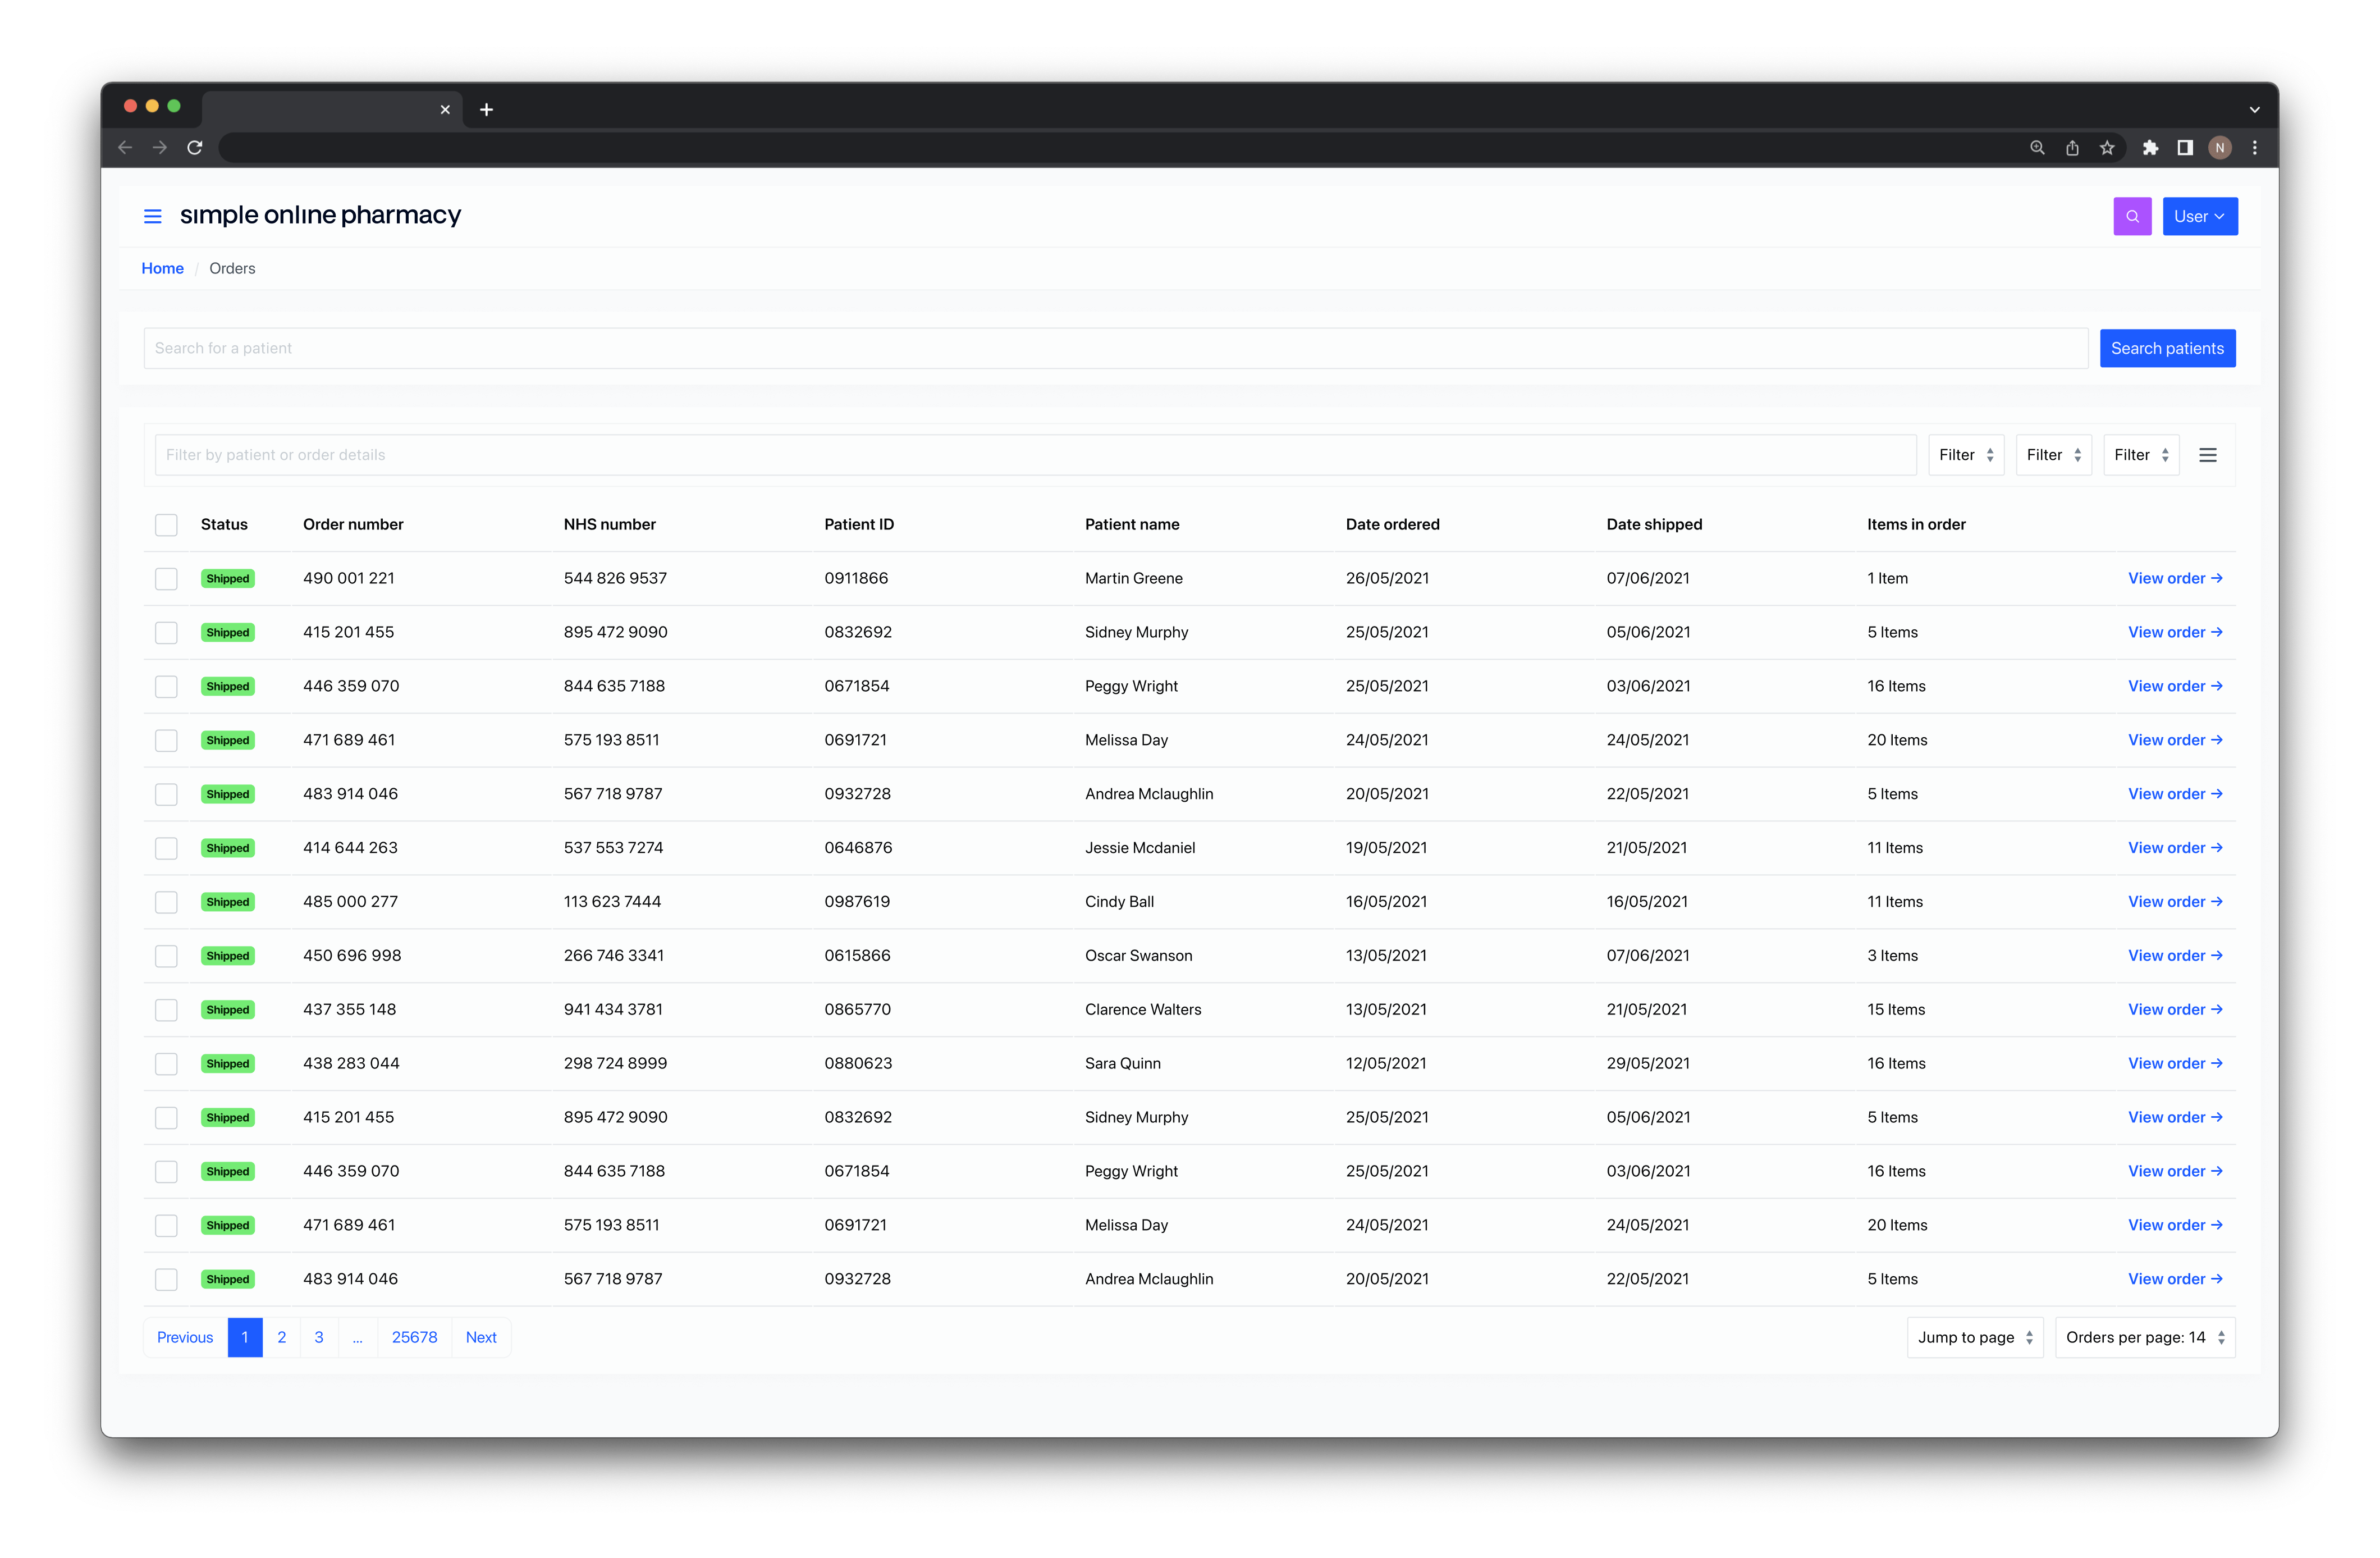This screenshot has width=2380, height=1558.
Task: Open the browser zoom magnifier icon
Action: pos(2037,148)
